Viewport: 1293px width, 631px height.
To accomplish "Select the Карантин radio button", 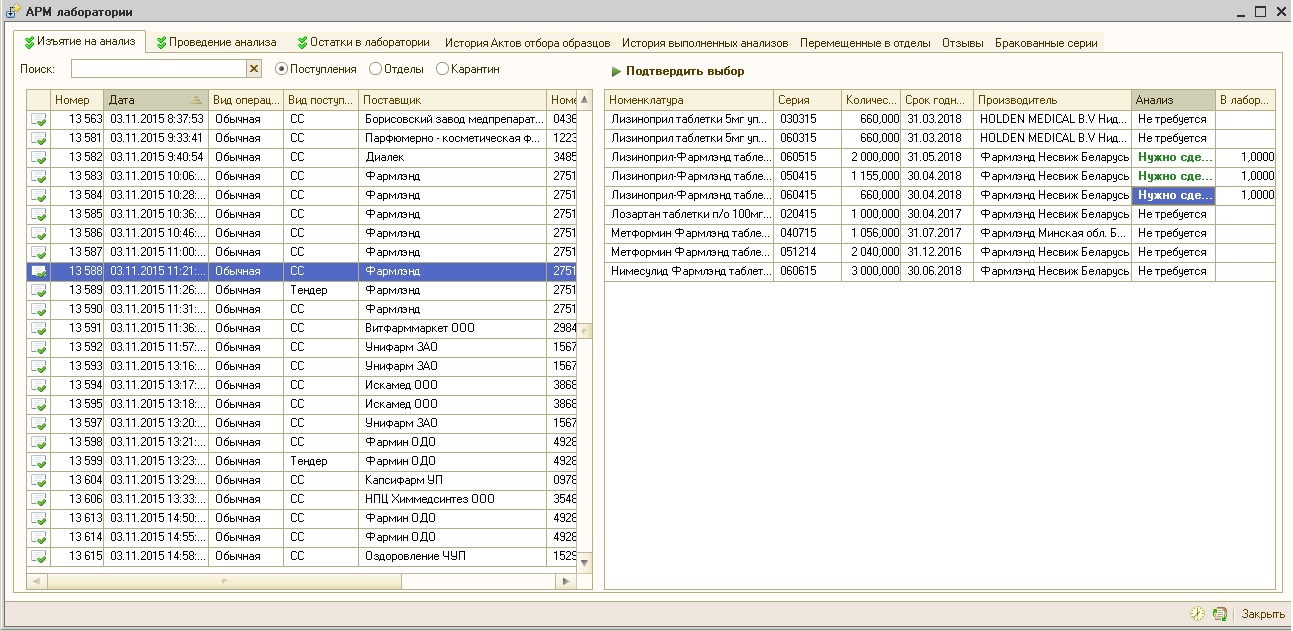I will tap(443, 69).
